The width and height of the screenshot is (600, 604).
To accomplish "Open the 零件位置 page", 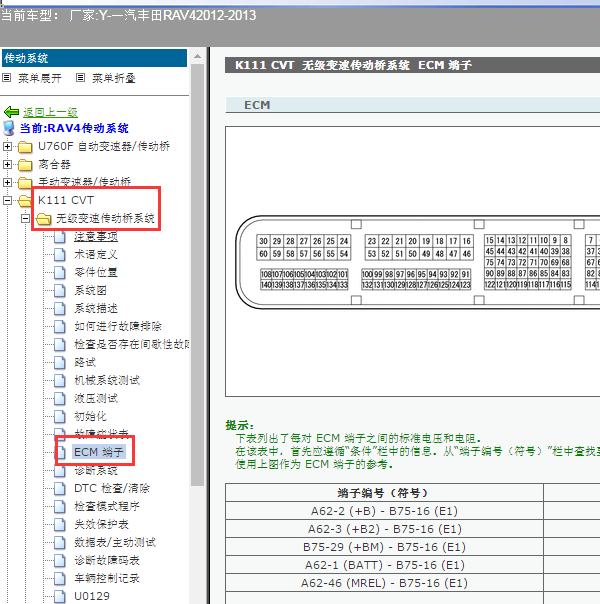I will (x=96, y=272).
